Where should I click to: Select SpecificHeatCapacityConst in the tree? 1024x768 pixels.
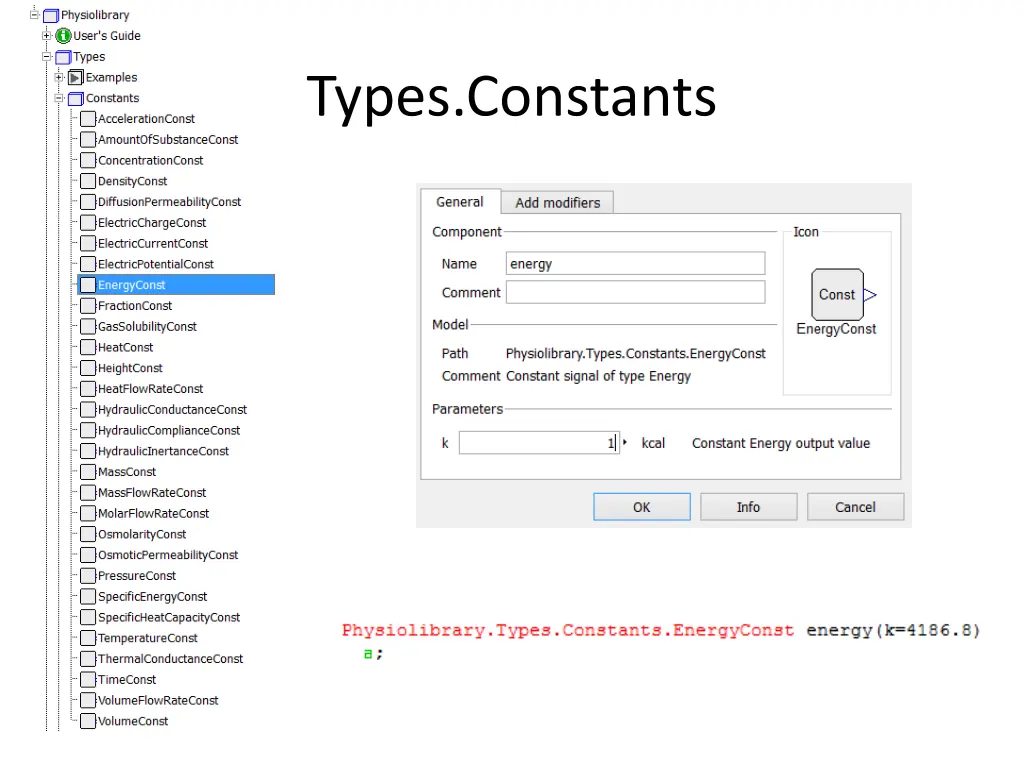(169, 618)
